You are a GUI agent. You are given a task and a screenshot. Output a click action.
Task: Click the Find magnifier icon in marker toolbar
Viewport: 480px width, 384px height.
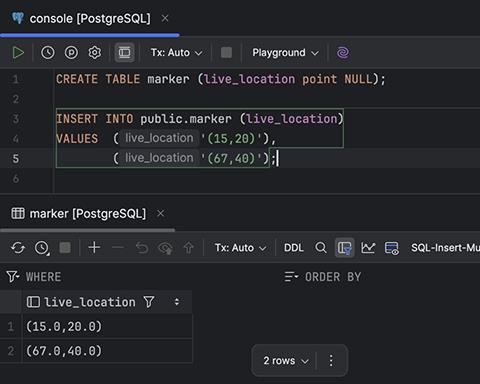pyautogui.click(x=321, y=248)
